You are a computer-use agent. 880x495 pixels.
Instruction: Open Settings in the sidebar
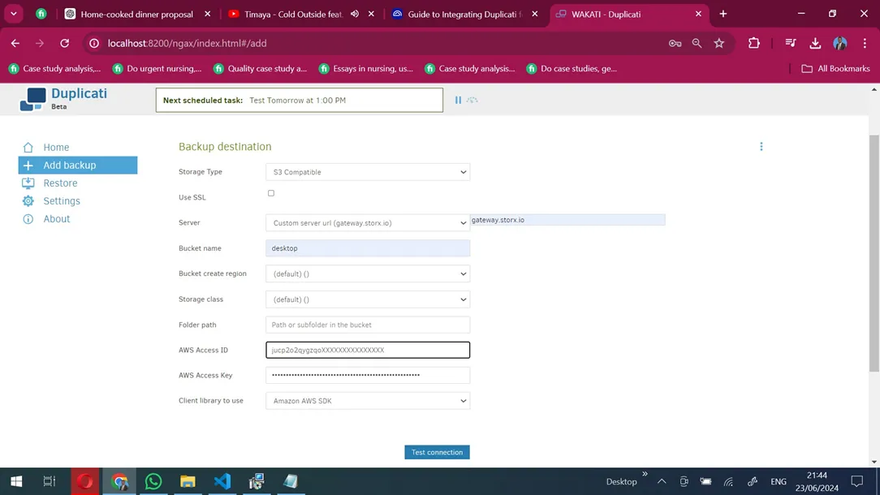tap(61, 201)
